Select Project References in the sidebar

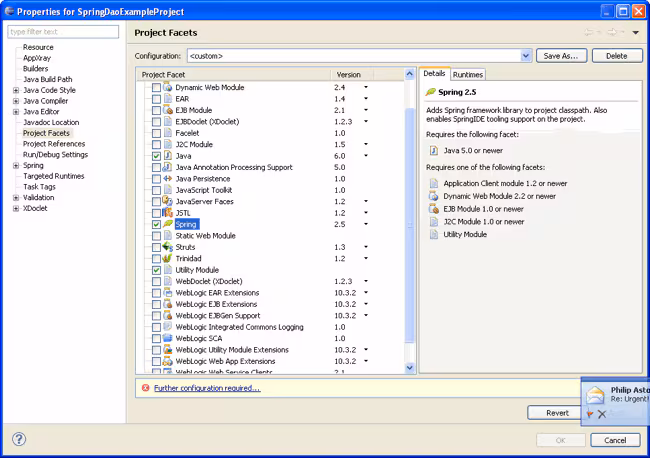(54, 144)
